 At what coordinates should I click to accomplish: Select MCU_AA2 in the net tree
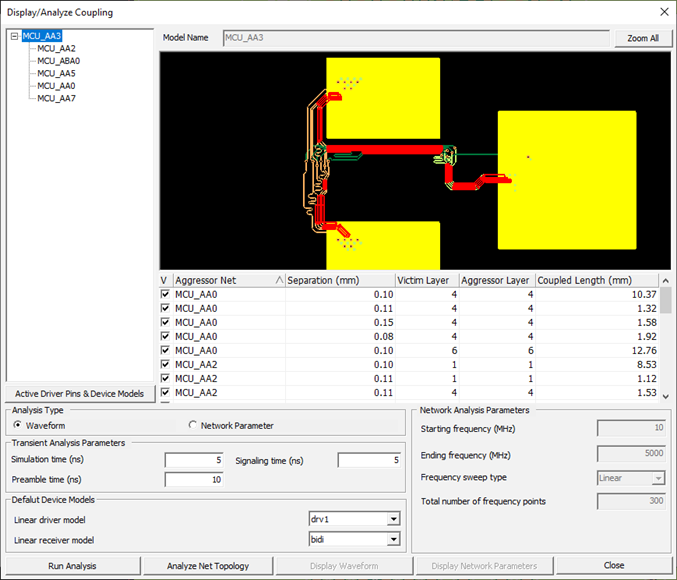coord(56,48)
